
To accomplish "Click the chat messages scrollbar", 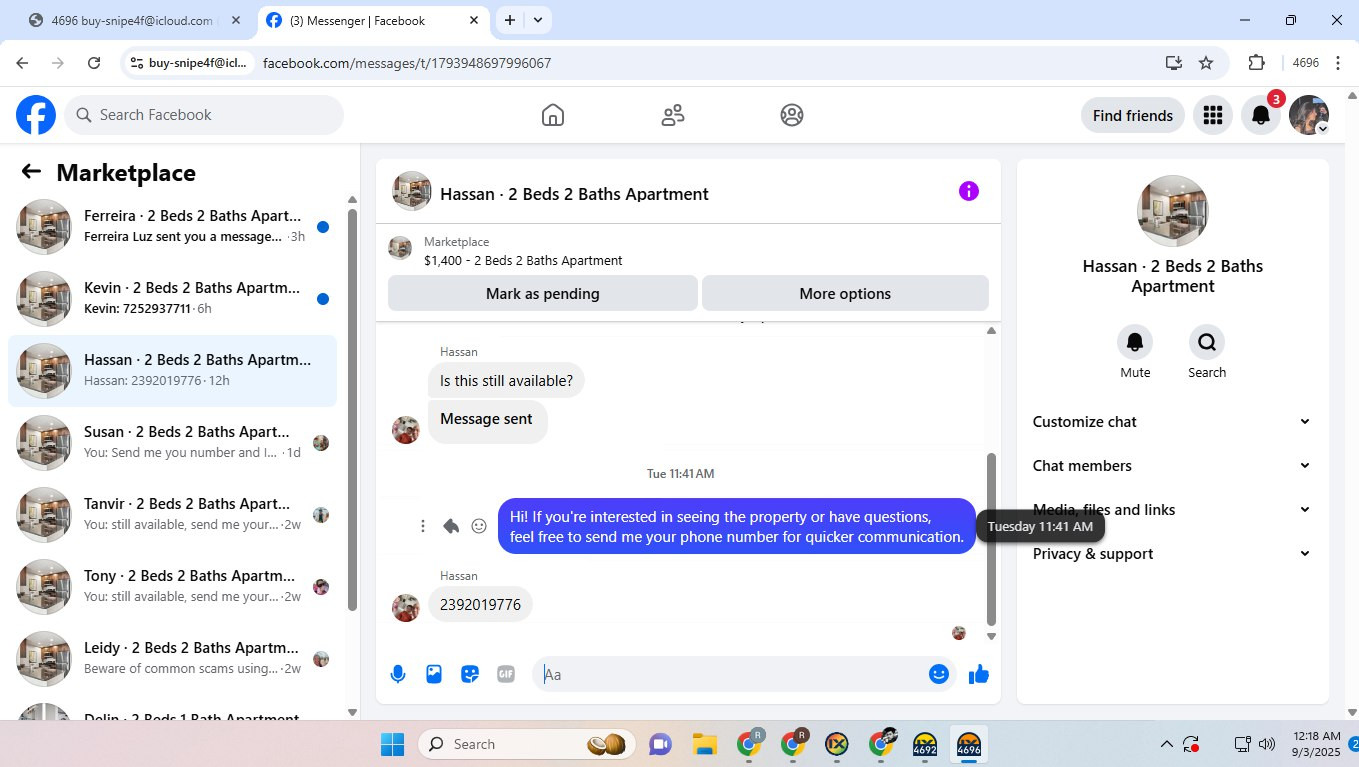I will pyautogui.click(x=991, y=539).
